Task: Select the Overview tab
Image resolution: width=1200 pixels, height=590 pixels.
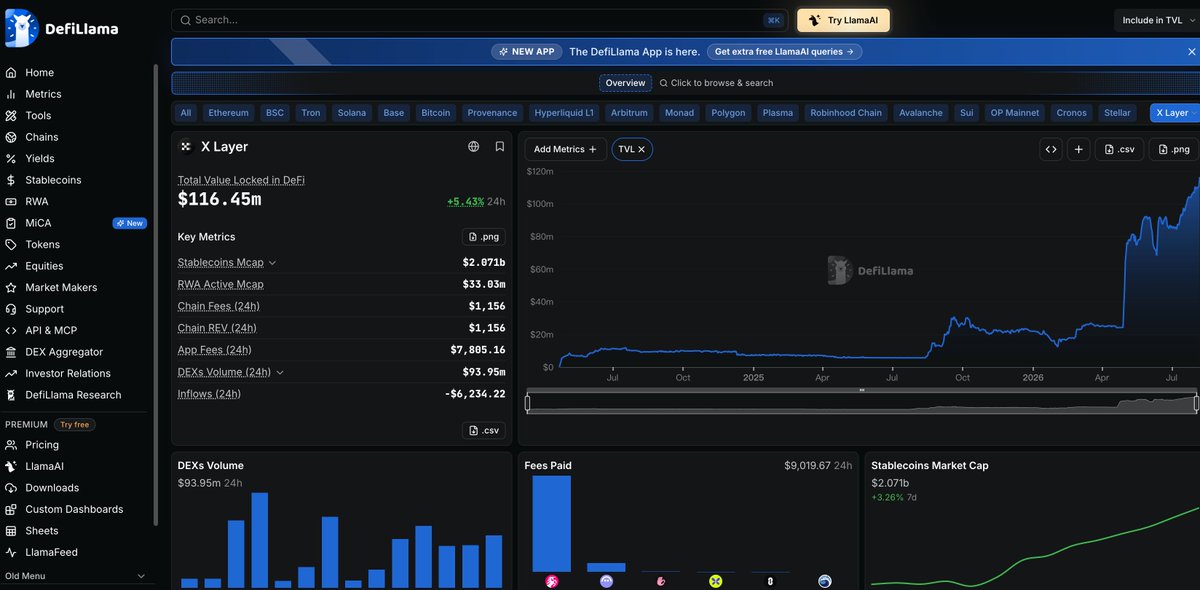Action: (x=625, y=83)
